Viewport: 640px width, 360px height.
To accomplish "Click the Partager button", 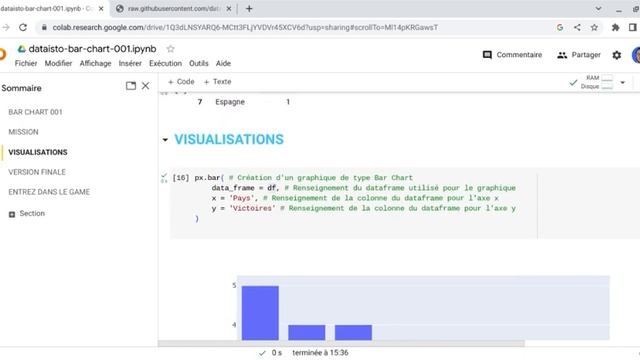I will tap(579, 55).
